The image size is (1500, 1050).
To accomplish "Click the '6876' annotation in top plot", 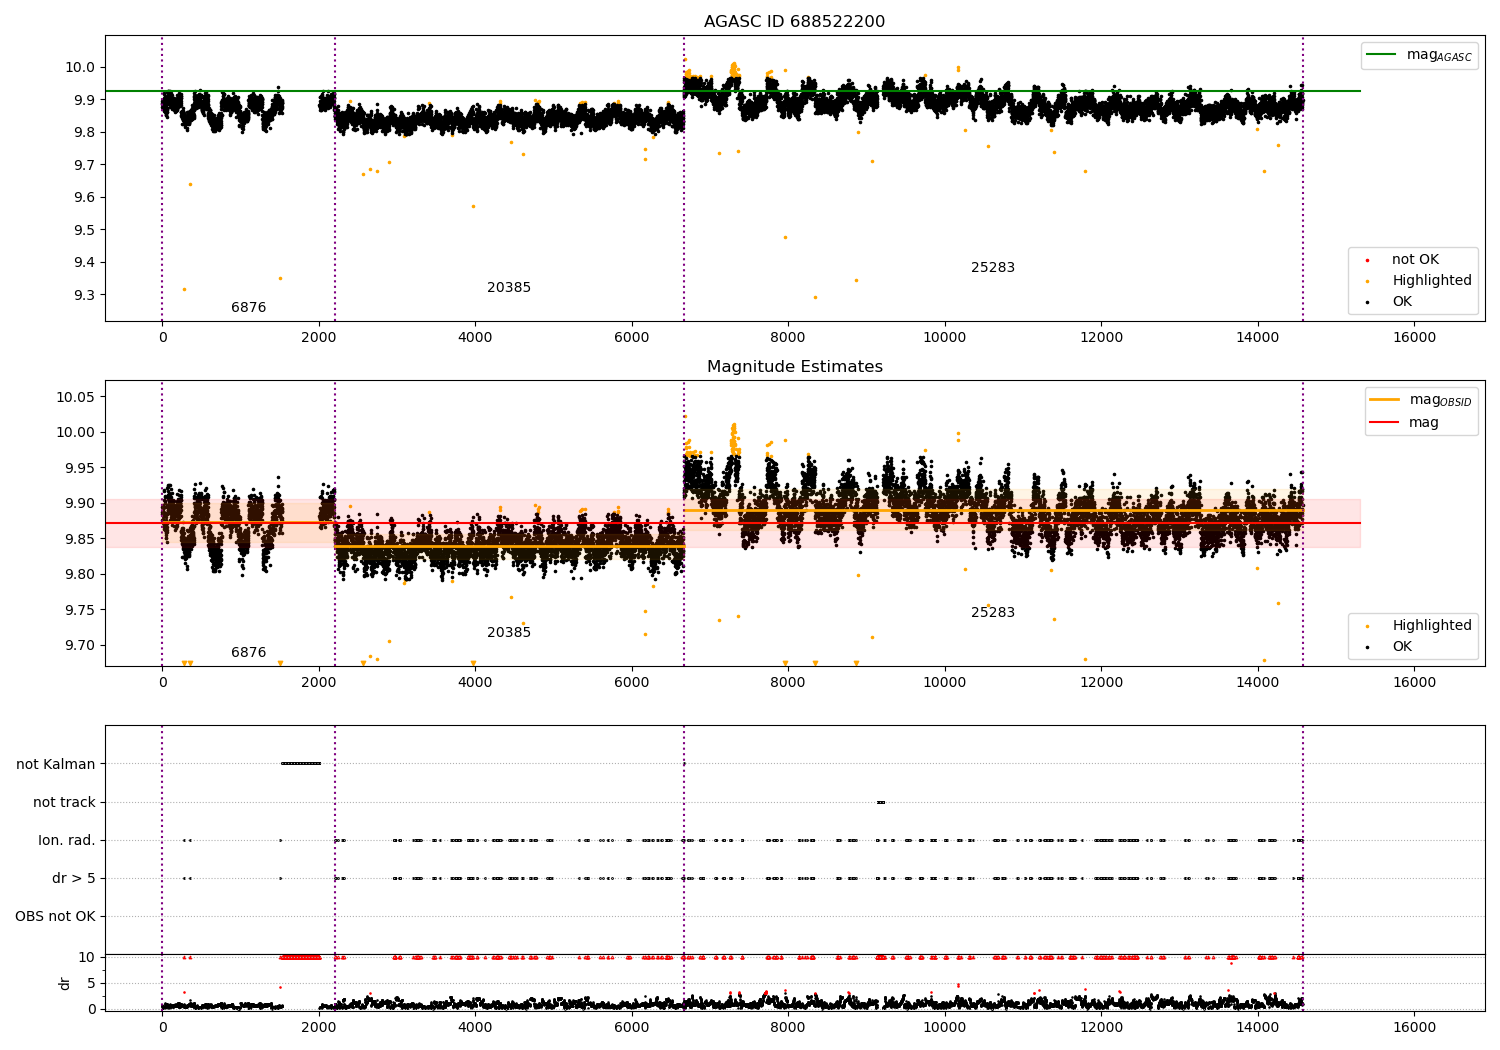I will 248,307.
